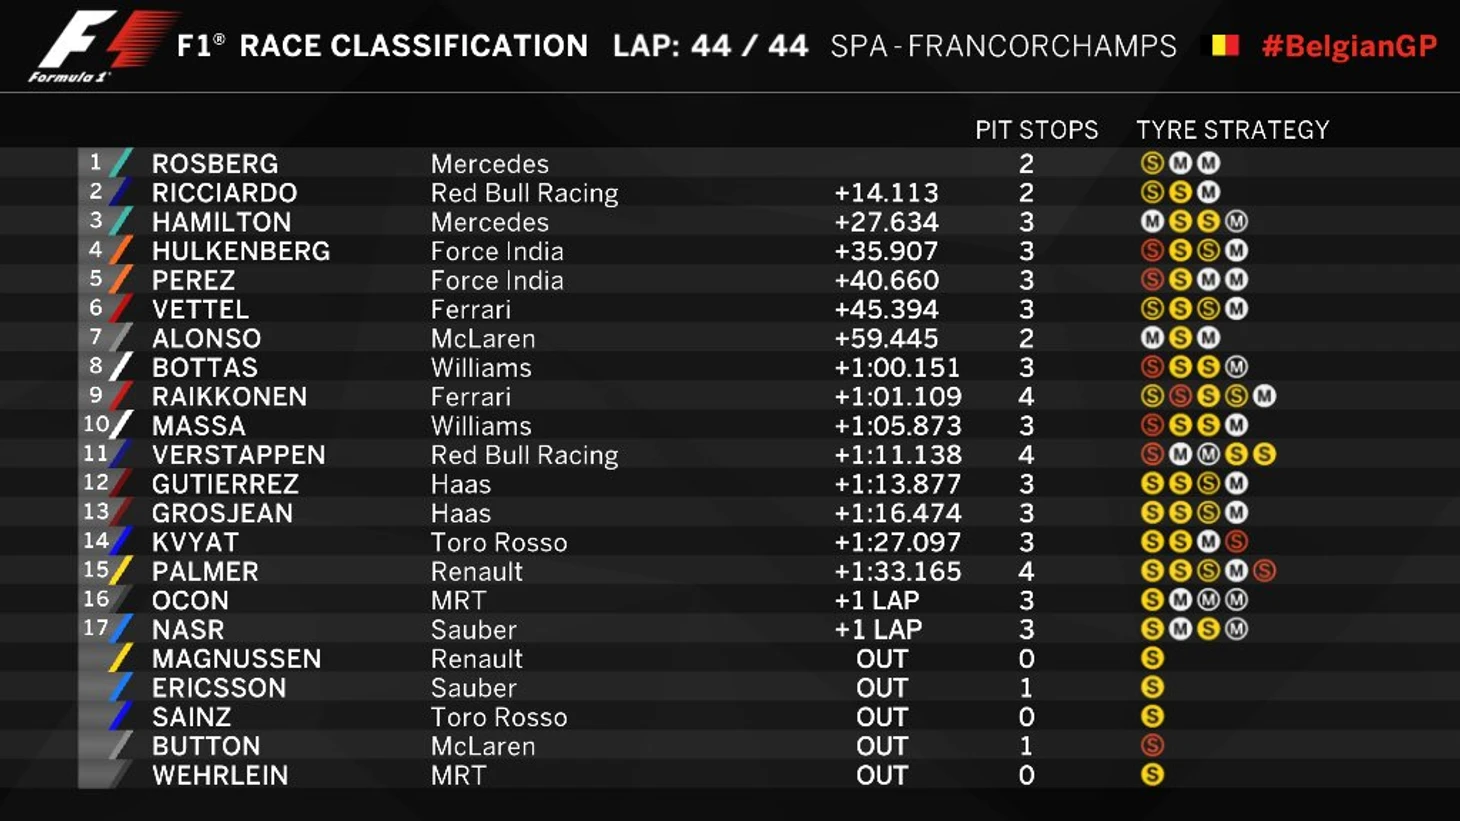Click Rosberg's first soft tyre icon
The image size is (1460, 821).
coord(1152,163)
